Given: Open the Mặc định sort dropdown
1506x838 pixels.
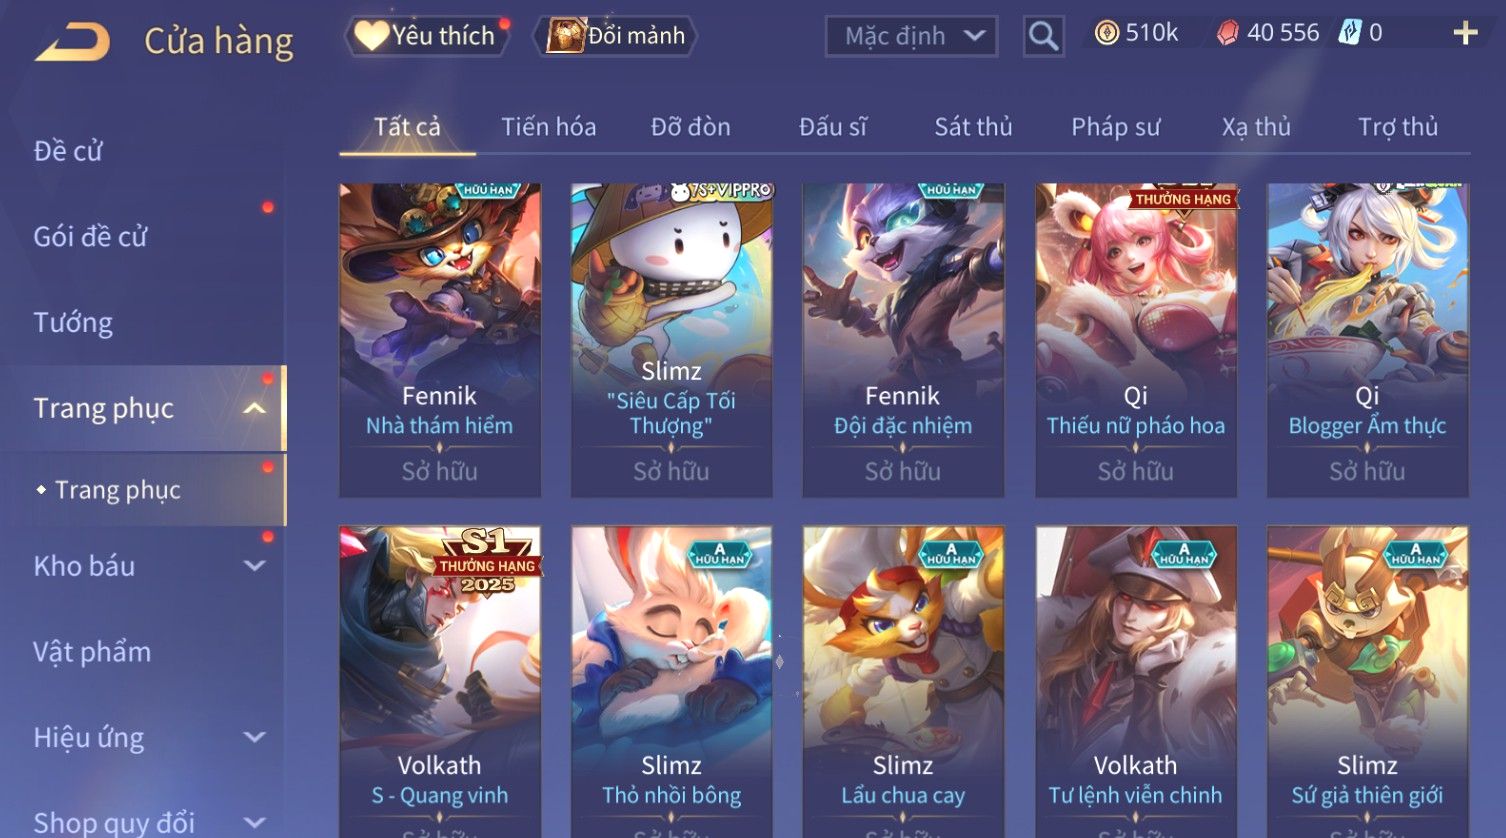Looking at the screenshot, I should 911,37.
